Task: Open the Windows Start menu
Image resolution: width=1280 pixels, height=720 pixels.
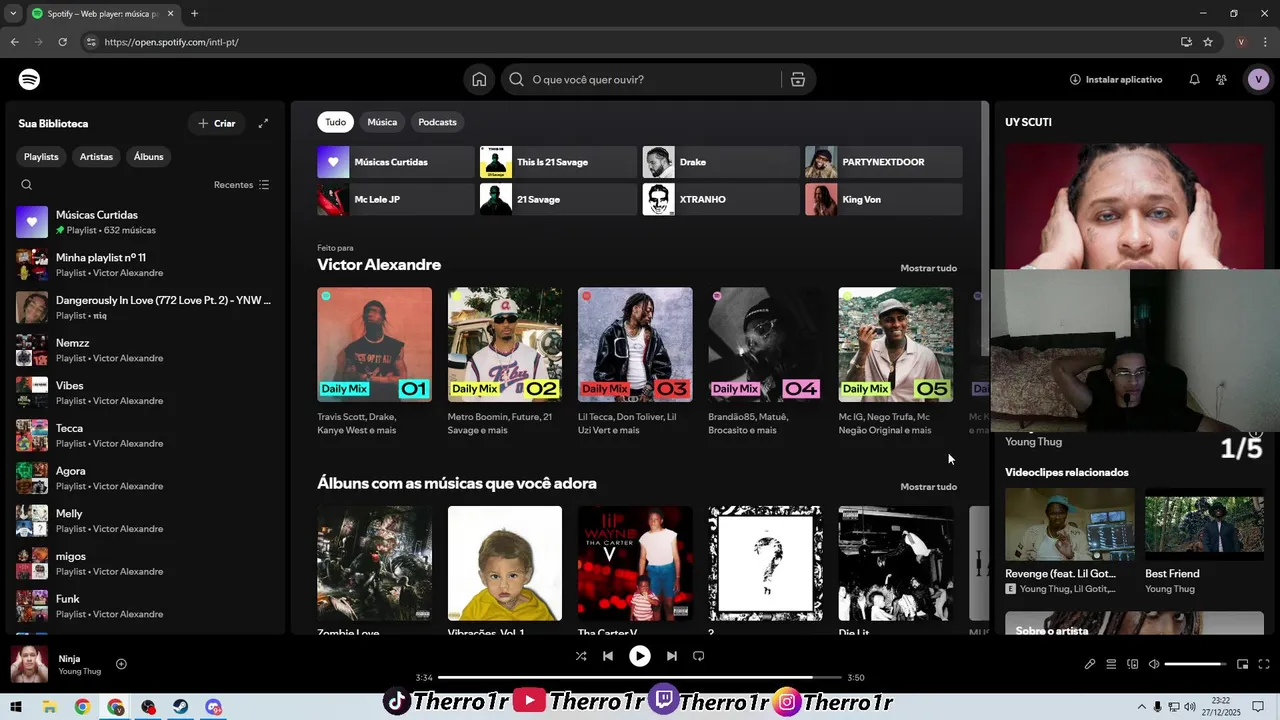Action: [x=16, y=707]
